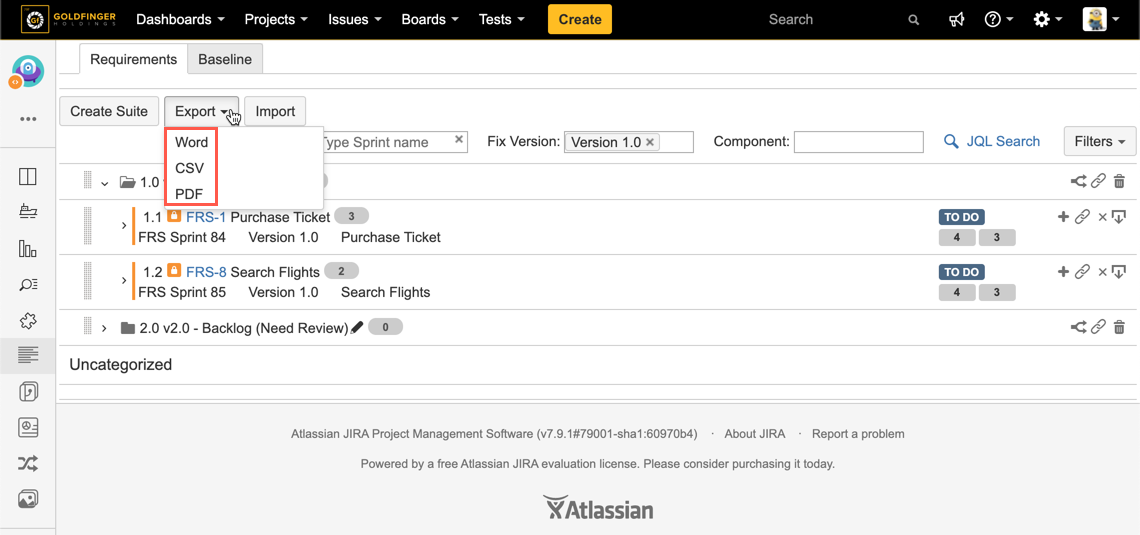
Task: Remove the Version 1.0 filter tag
Action: [650, 142]
